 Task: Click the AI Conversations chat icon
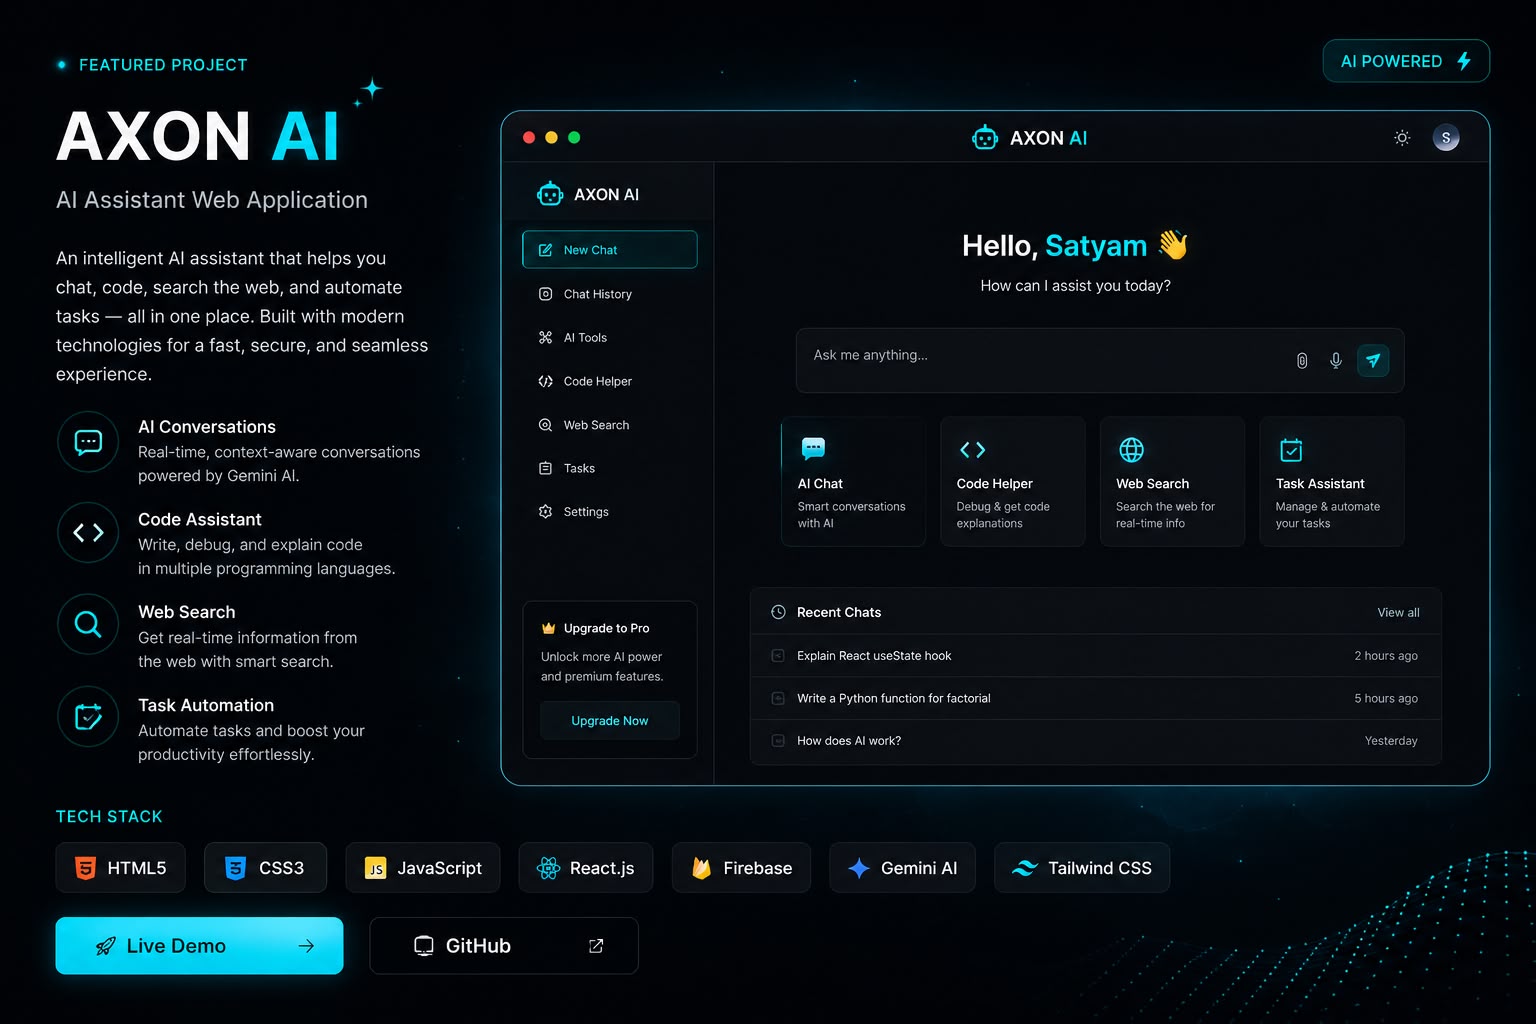pos(88,442)
